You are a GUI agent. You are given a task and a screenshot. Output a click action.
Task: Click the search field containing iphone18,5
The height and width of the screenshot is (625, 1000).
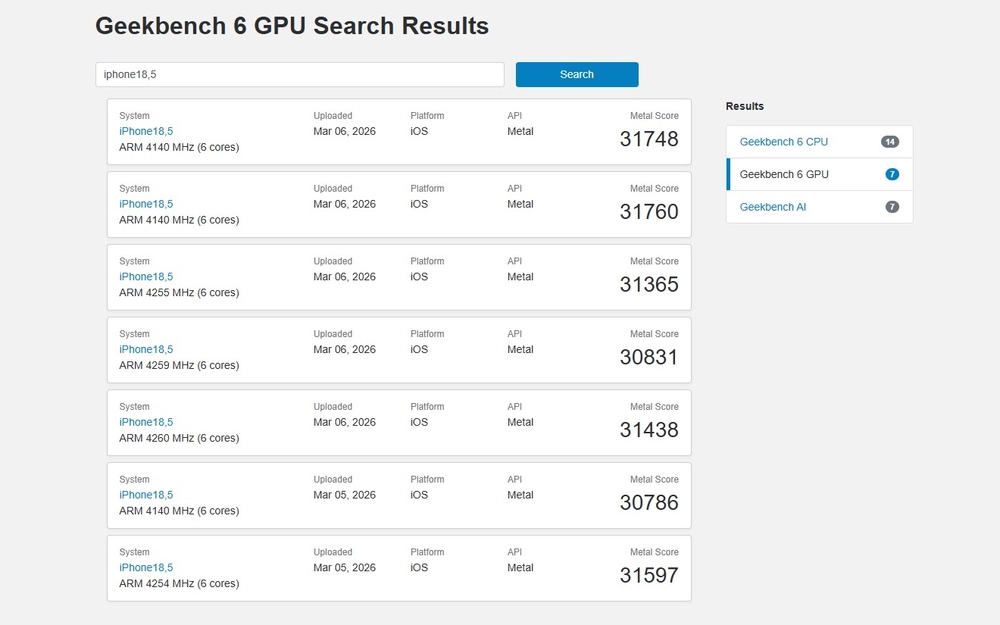(x=299, y=75)
